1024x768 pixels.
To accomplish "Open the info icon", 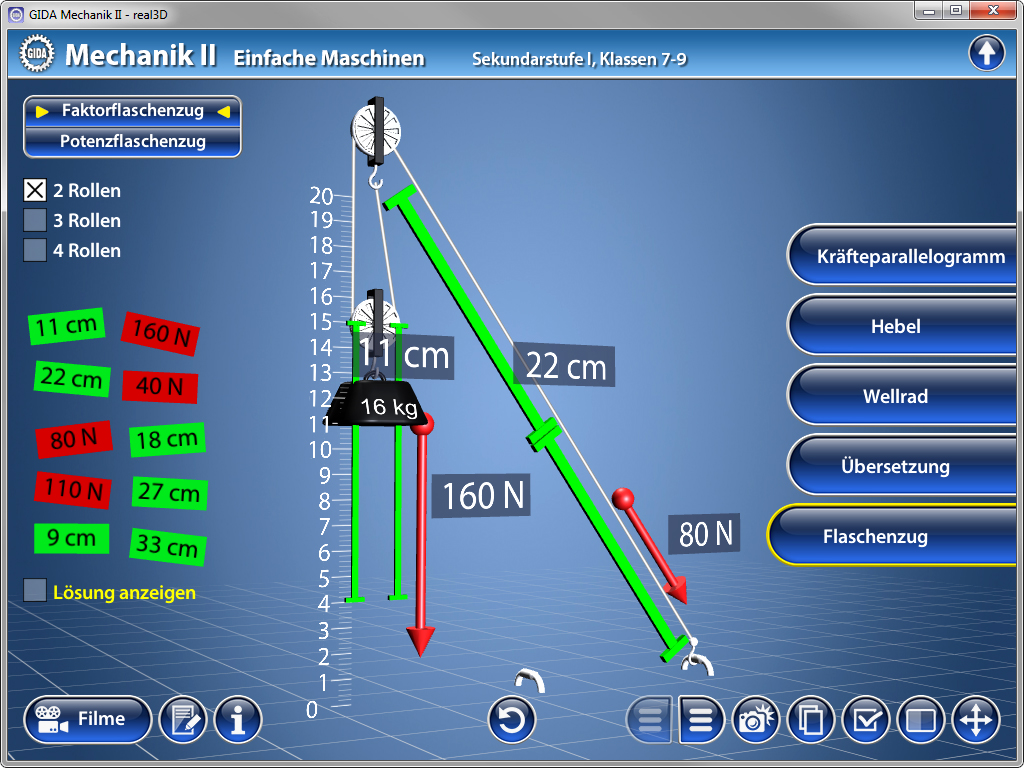I will (x=238, y=720).
